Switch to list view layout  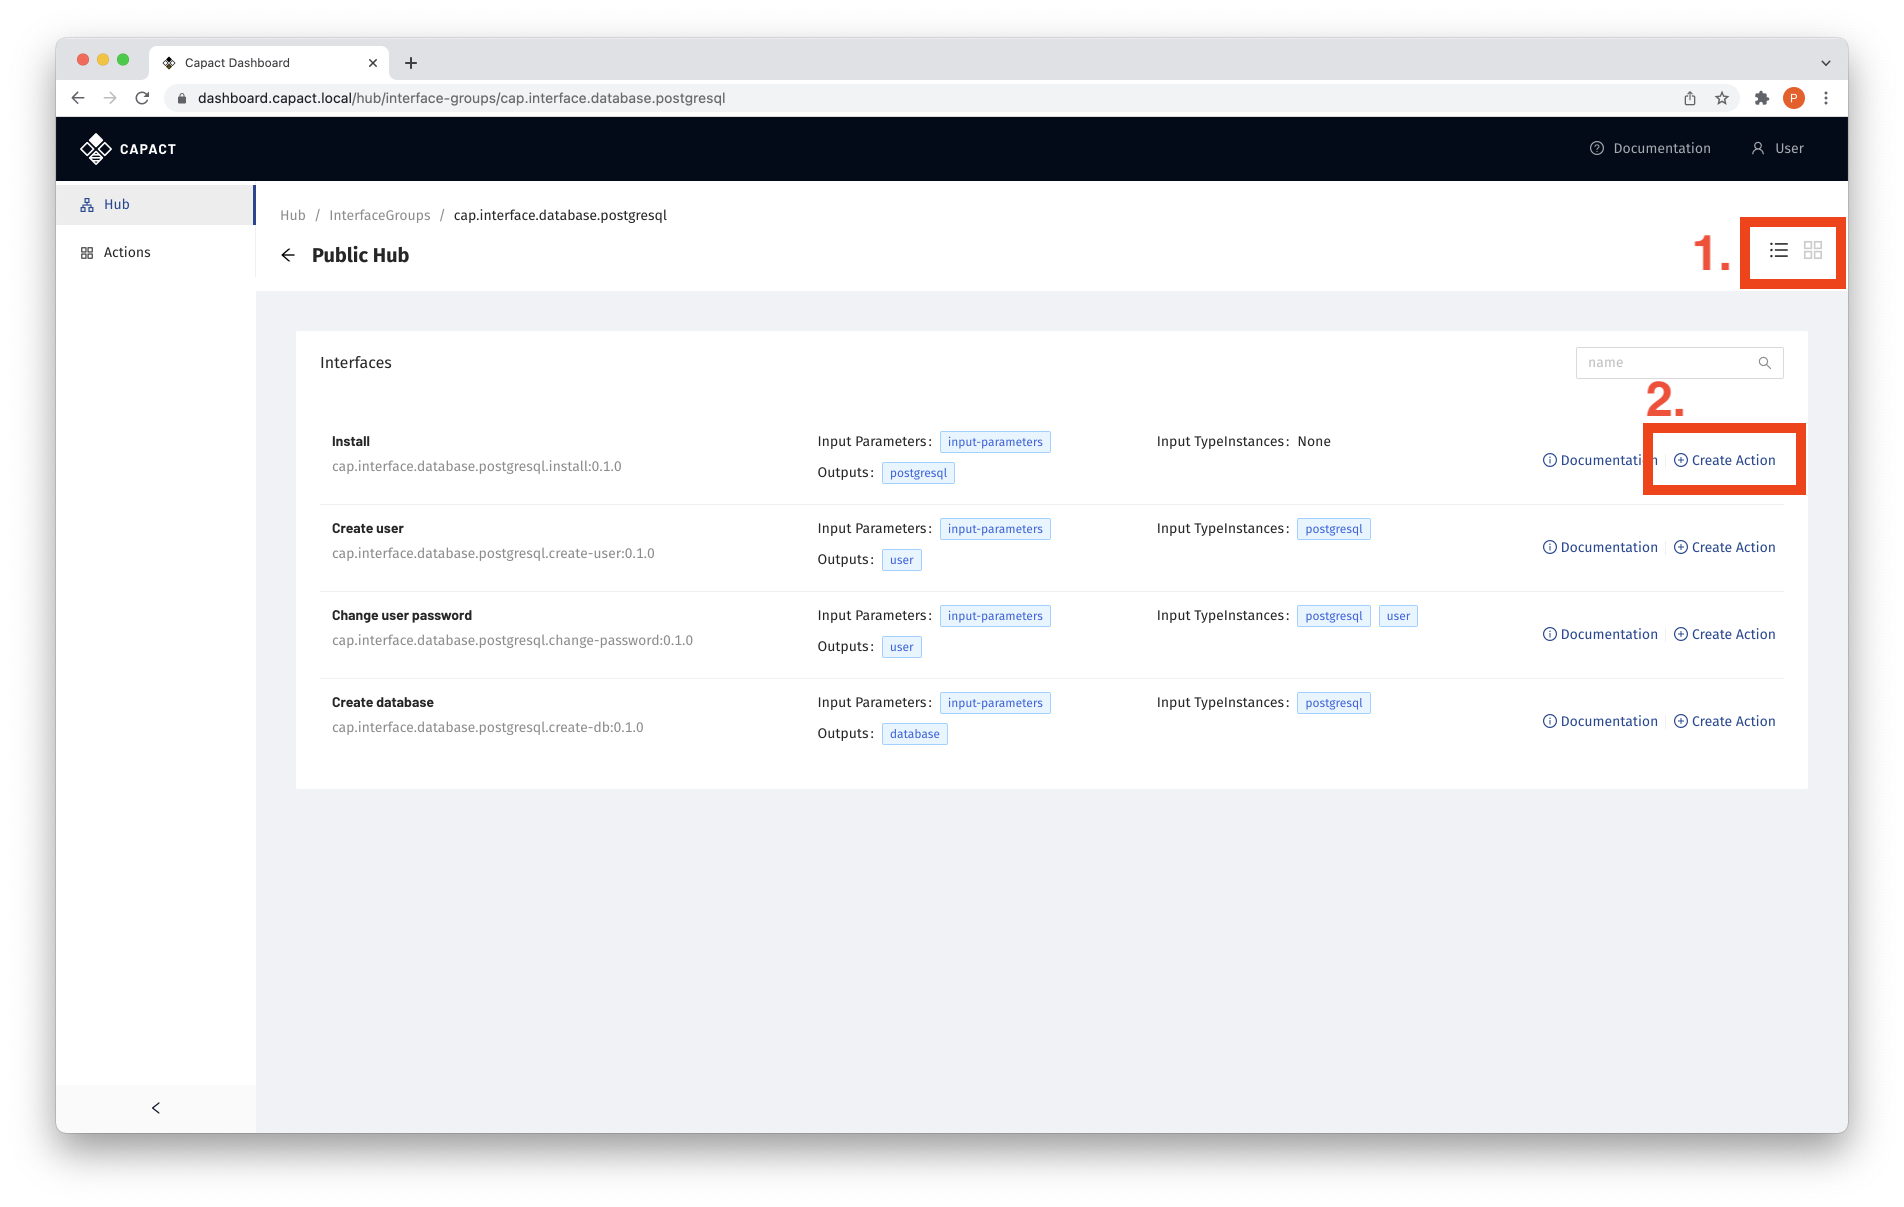click(1778, 250)
